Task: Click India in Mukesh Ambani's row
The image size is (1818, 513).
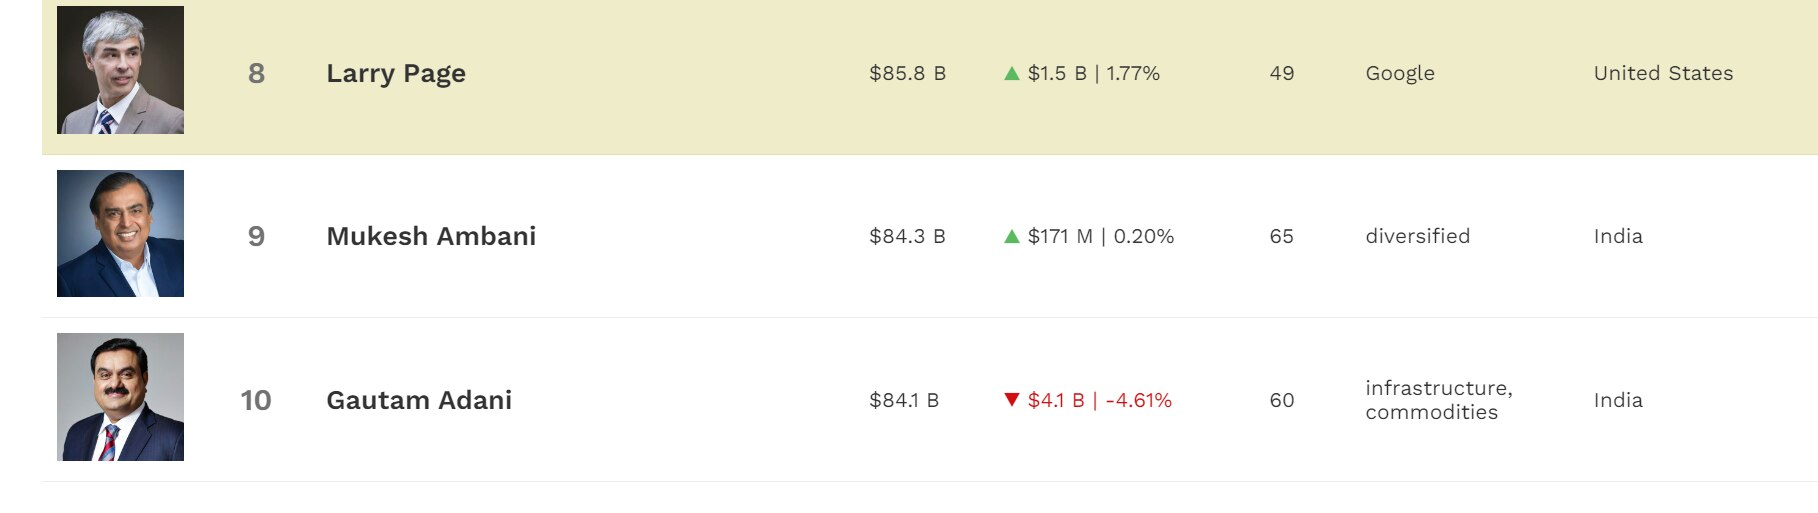Action: click(1618, 236)
